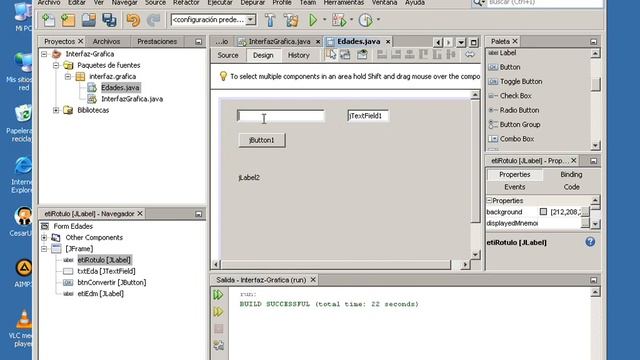Pick the Button component in Paleta
640x360 pixels.
504,67
